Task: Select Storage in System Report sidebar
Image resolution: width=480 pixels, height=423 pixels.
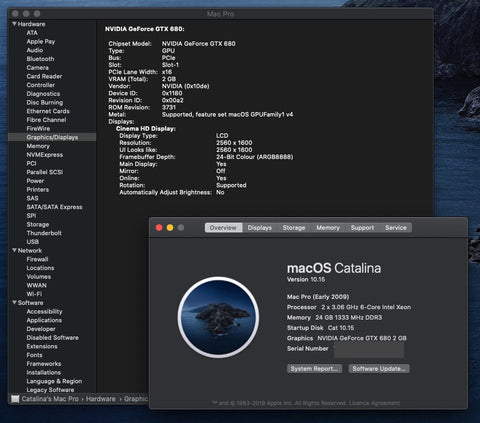Action: click(x=38, y=224)
